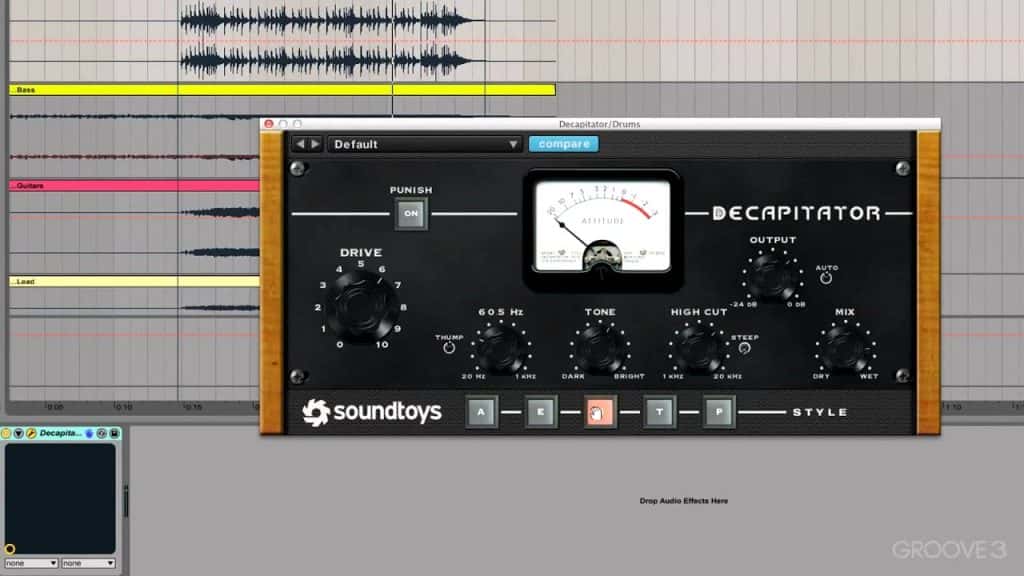Click the device activator power button
Screen dimensions: 1024x576
click(7, 433)
